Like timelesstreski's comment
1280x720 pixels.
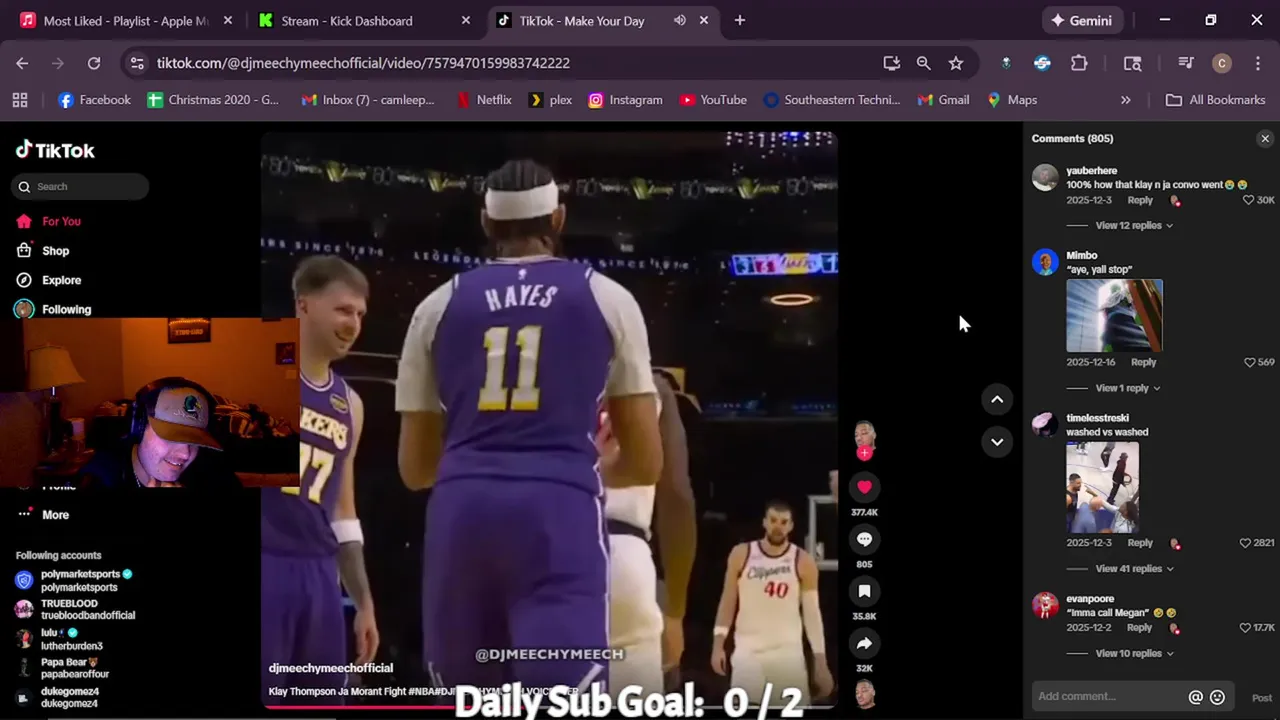coord(1245,543)
